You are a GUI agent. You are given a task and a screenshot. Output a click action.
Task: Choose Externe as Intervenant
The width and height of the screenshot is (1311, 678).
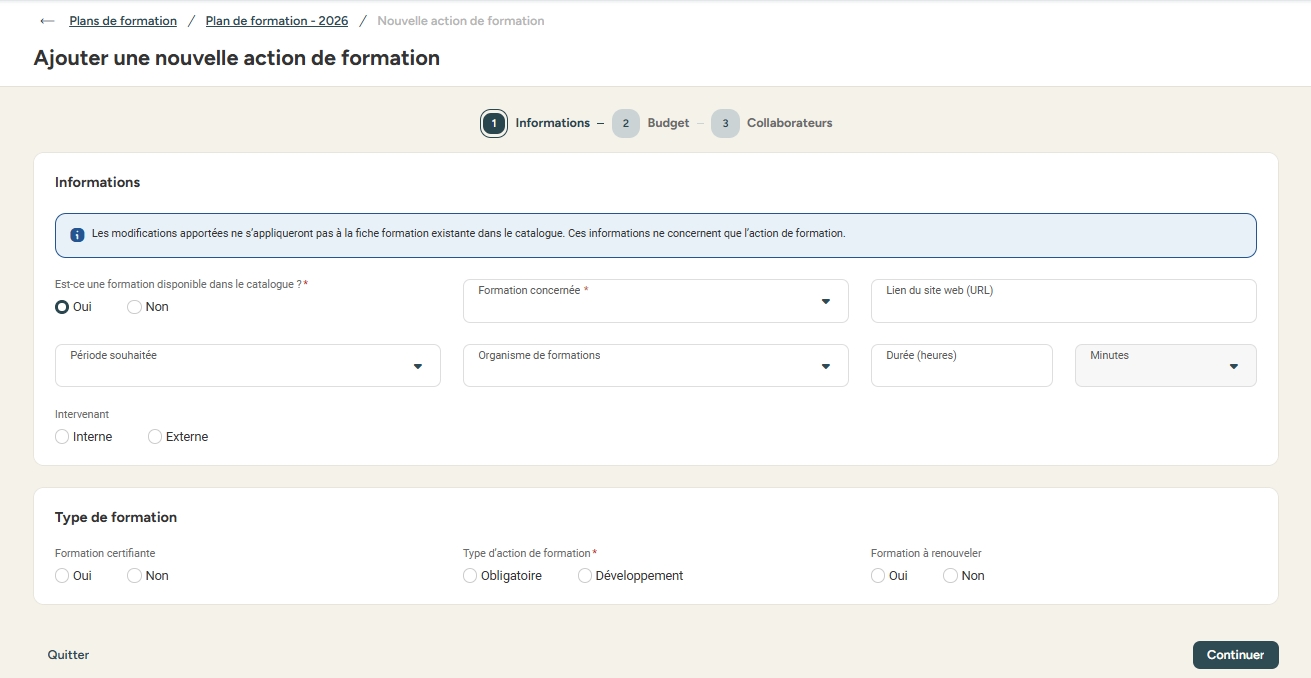(155, 437)
